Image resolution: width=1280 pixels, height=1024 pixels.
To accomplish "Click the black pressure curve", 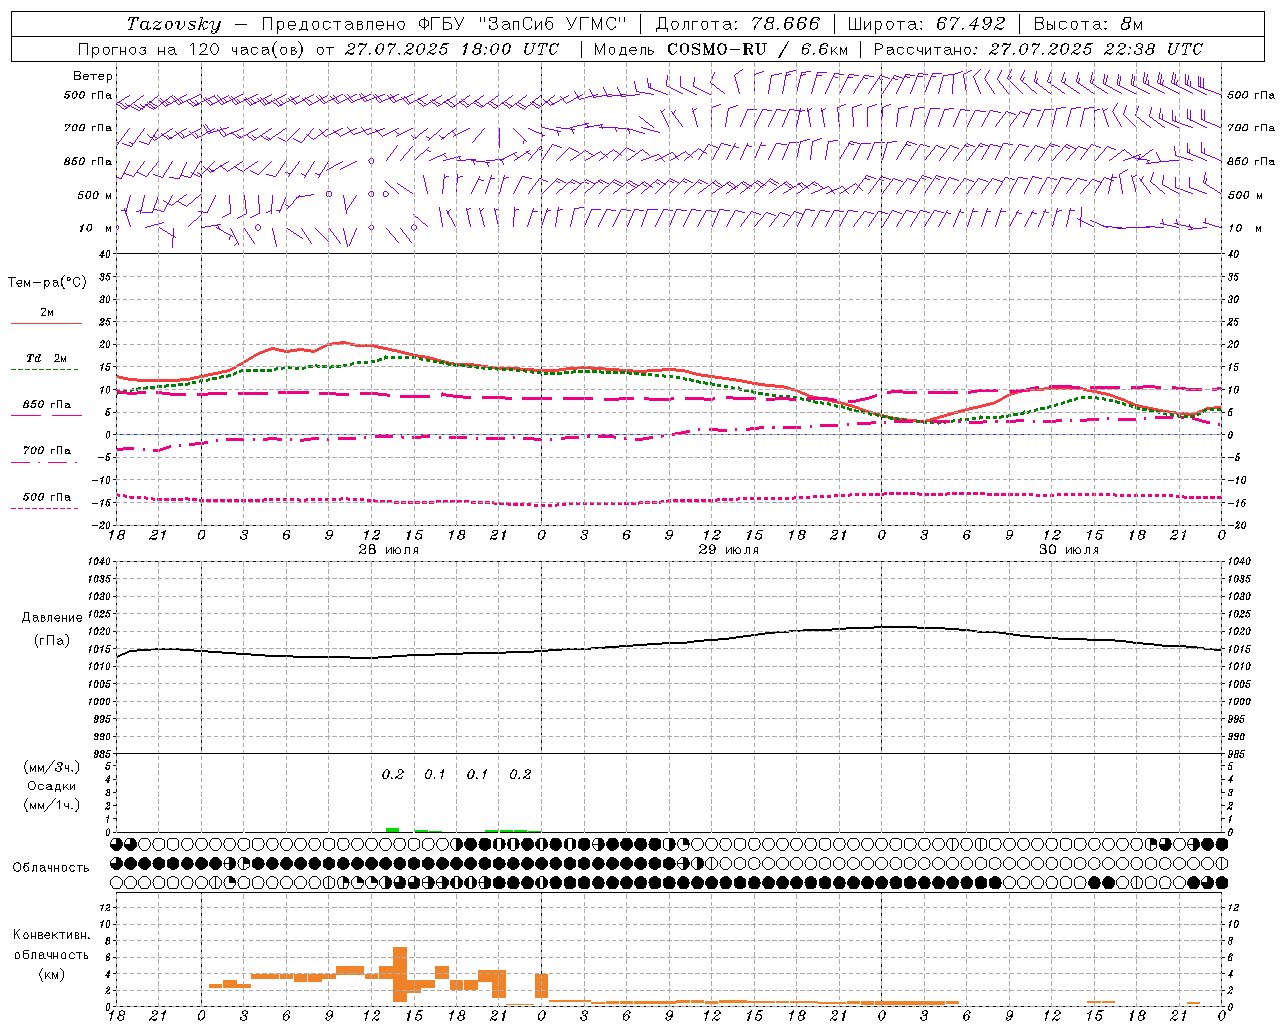I will point(670,643).
